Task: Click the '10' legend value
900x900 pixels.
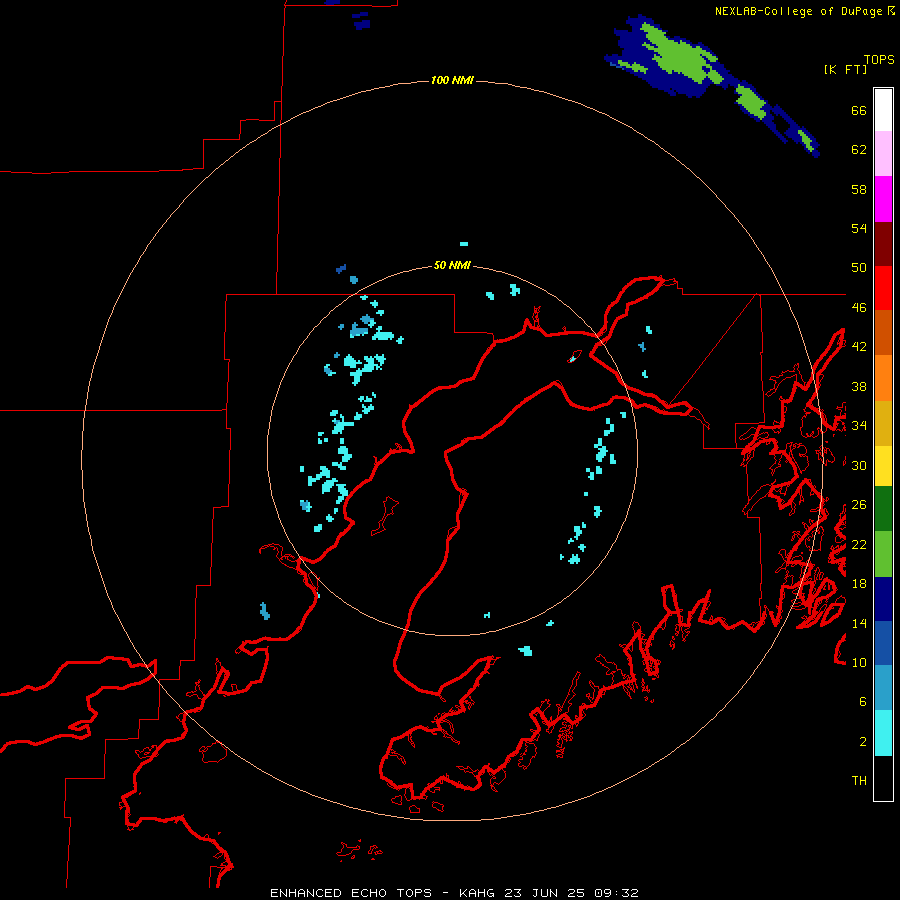Action: (x=859, y=662)
